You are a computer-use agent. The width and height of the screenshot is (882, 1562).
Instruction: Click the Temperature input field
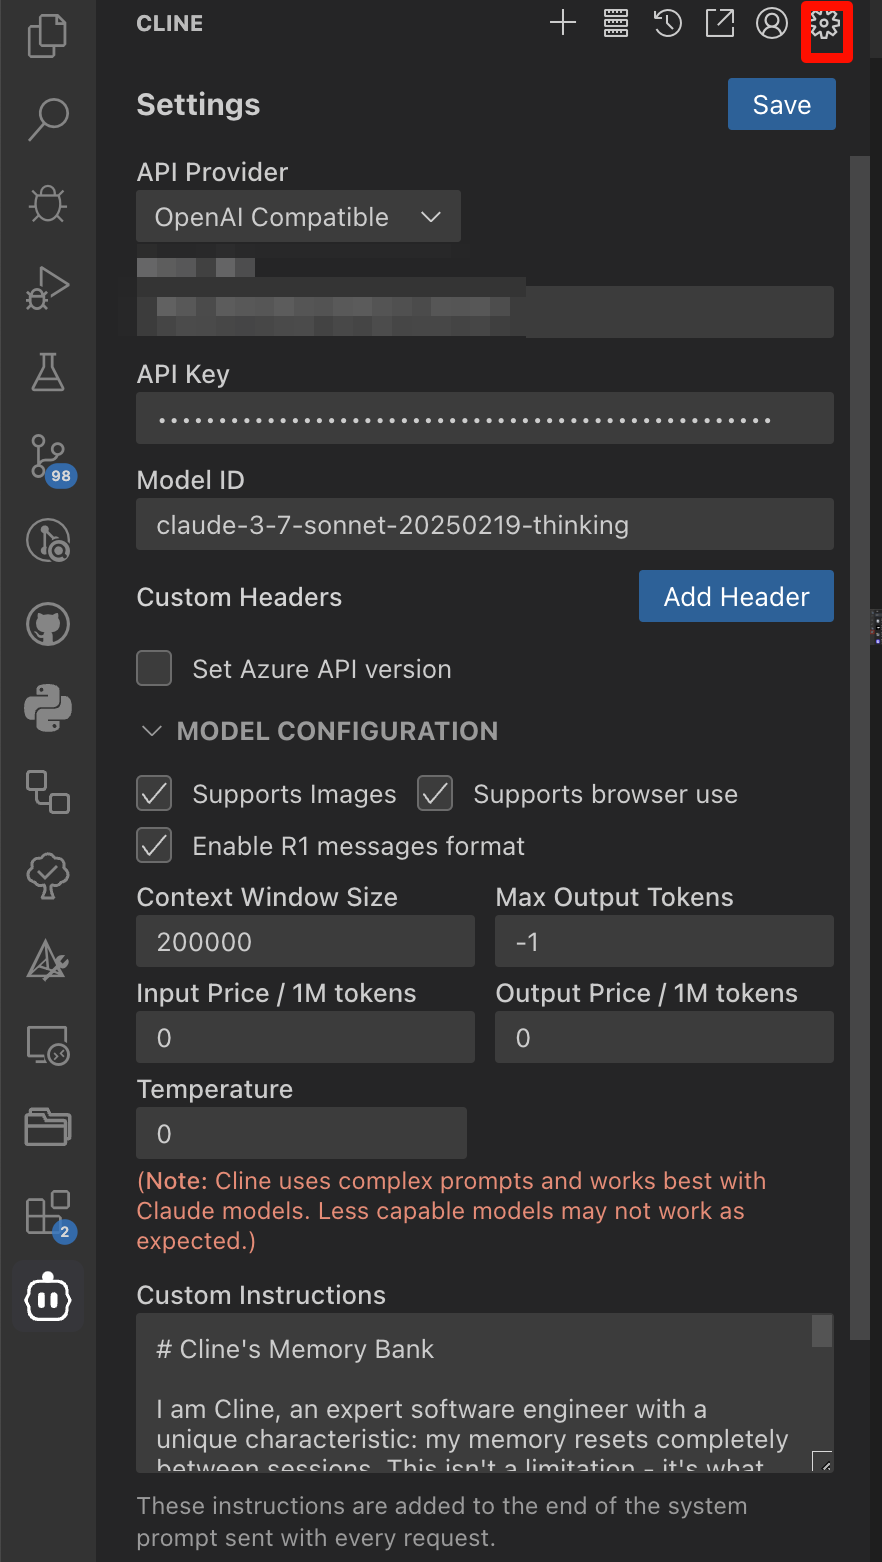pos(301,1133)
